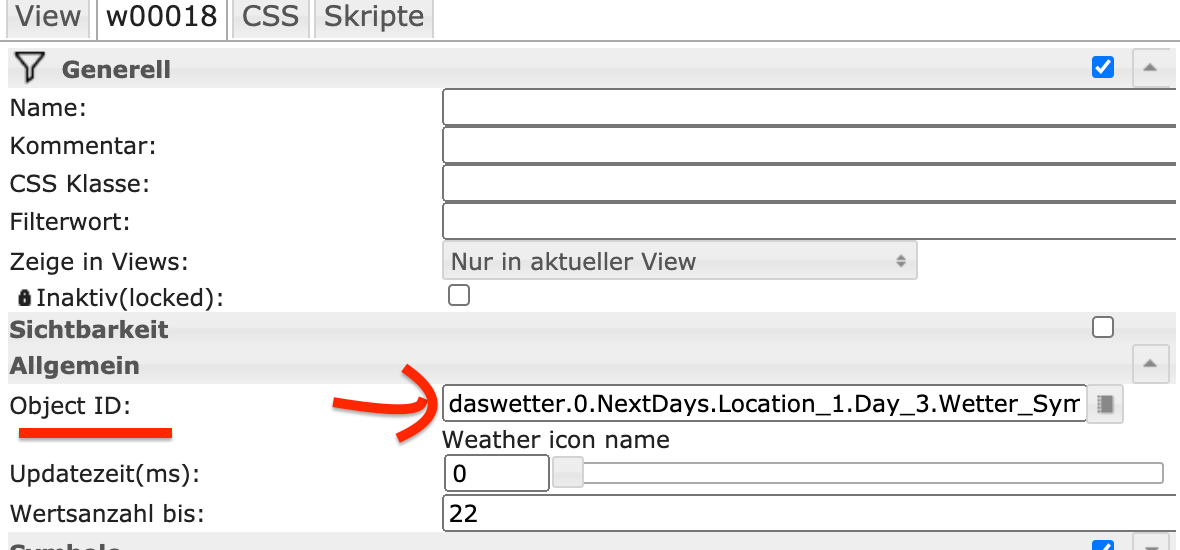Image resolution: width=1180 pixels, height=550 pixels.
Task: Open the CSS tab
Action: tap(271, 17)
